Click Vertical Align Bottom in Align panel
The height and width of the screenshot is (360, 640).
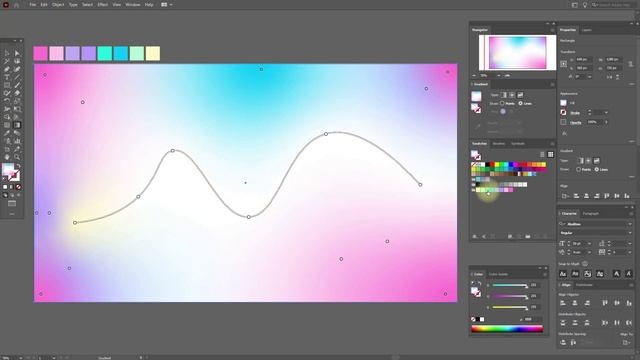pos(629,303)
